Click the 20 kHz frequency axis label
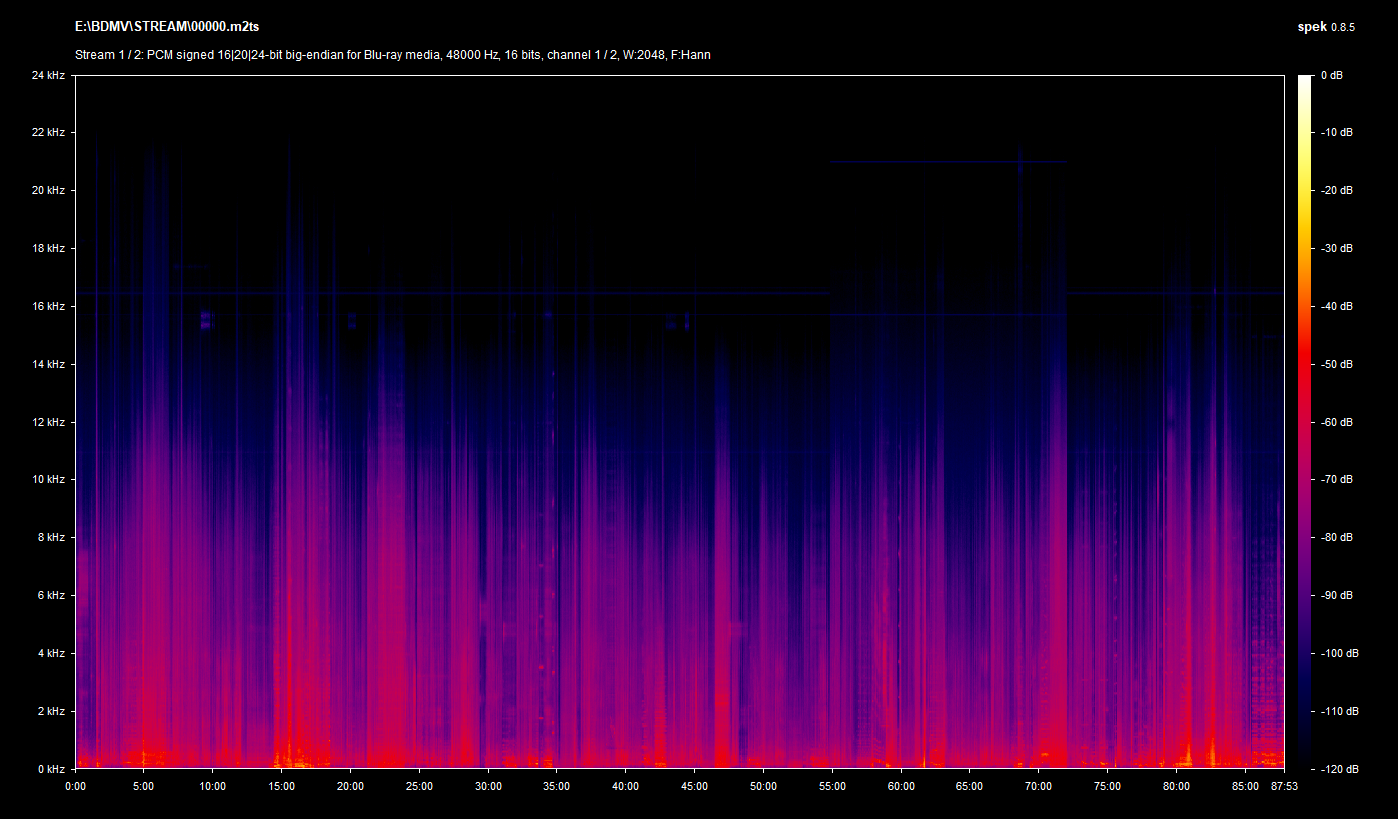This screenshot has height=819, width=1398. (47, 191)
